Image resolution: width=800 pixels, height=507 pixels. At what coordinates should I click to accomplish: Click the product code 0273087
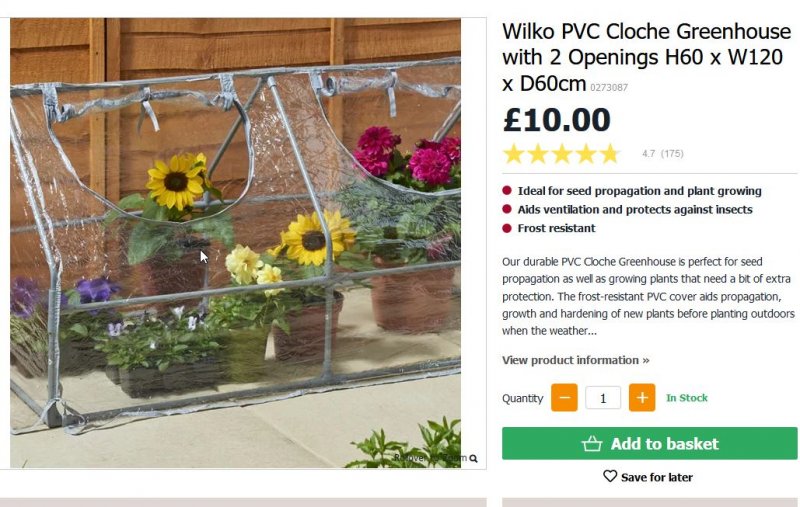pos(609,88)
